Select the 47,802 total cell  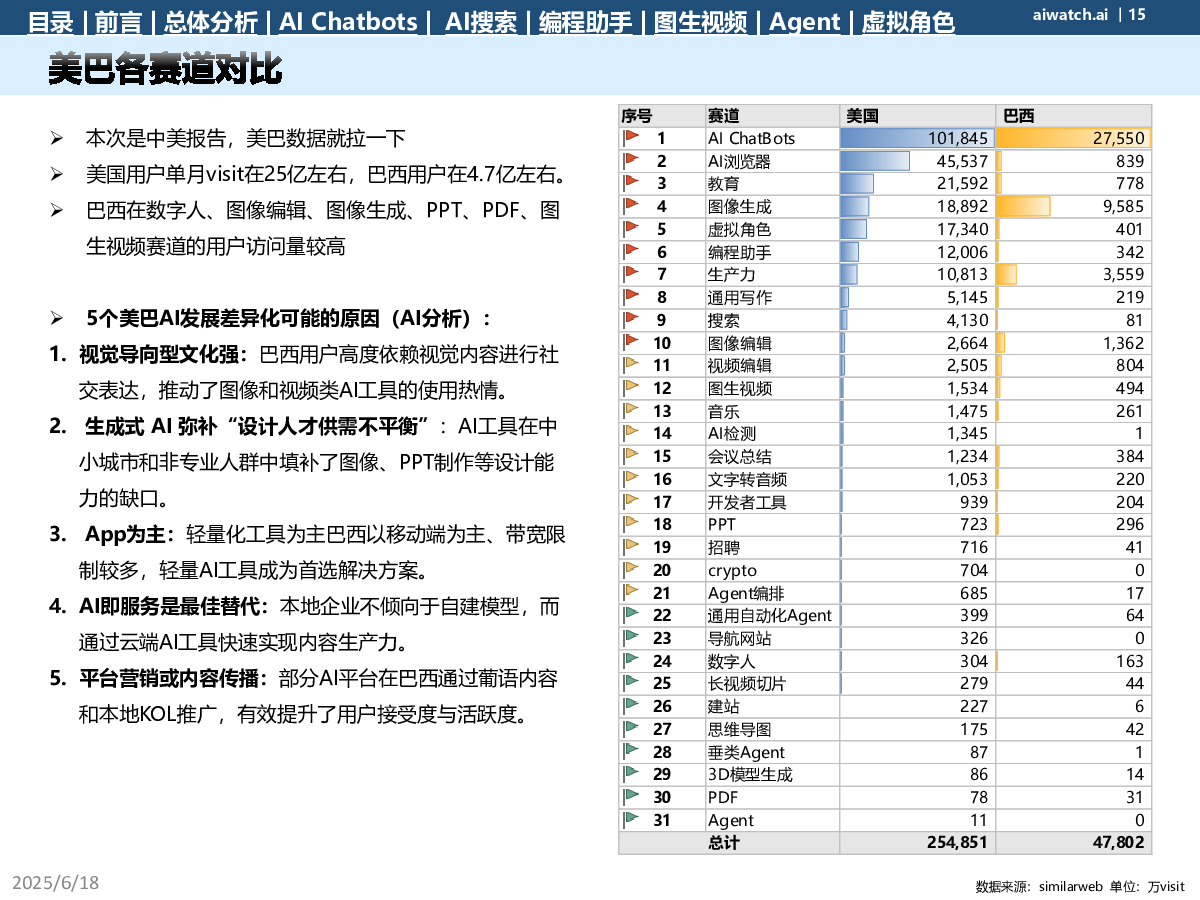pyautogui.click(x=1074, y=842)
